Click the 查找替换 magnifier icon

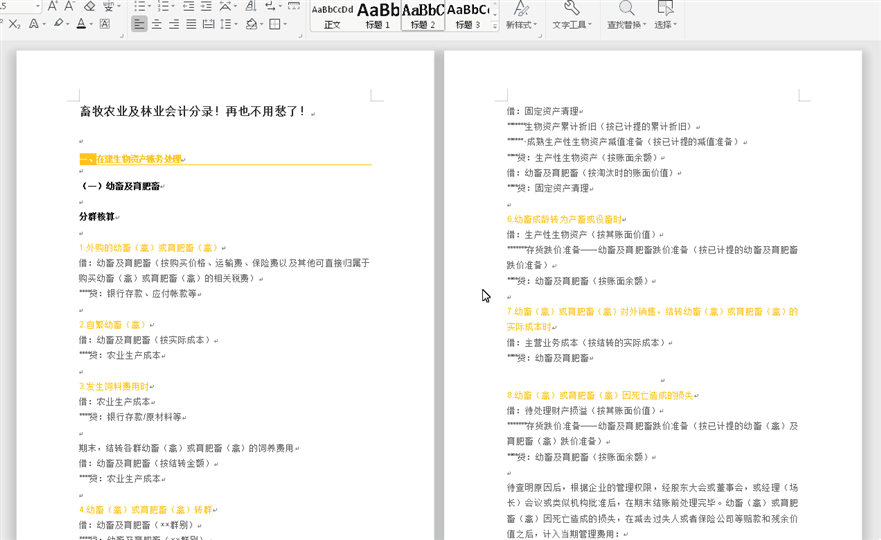(x=625, y=9)
